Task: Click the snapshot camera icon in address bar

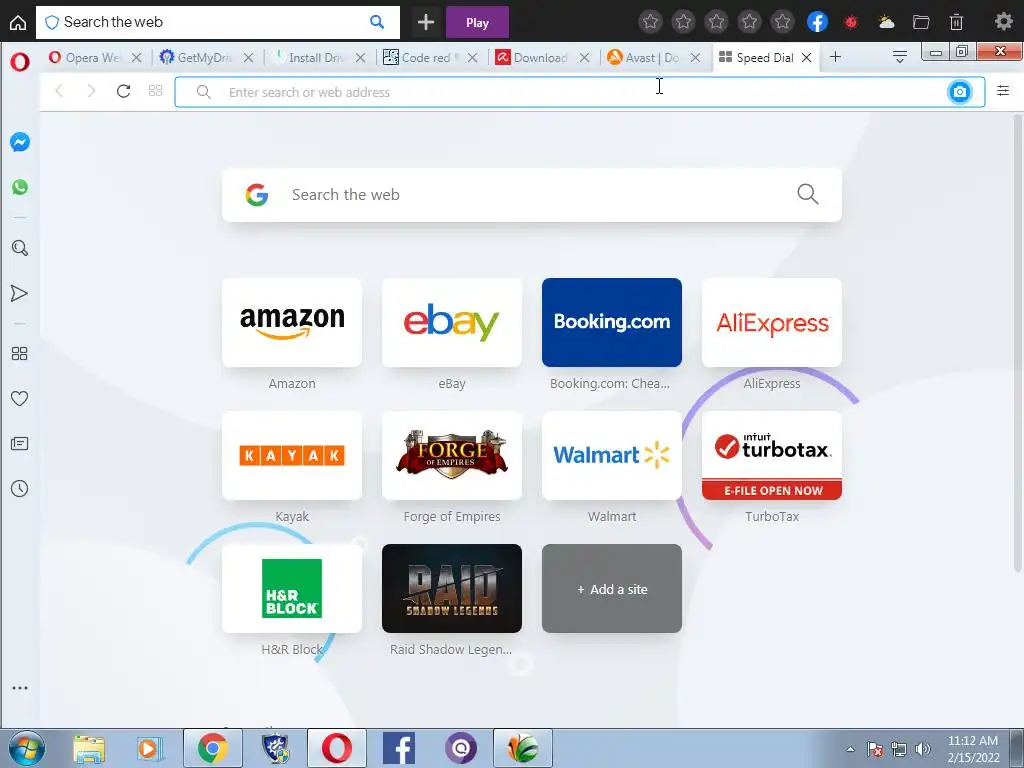Action: point(959,92)
